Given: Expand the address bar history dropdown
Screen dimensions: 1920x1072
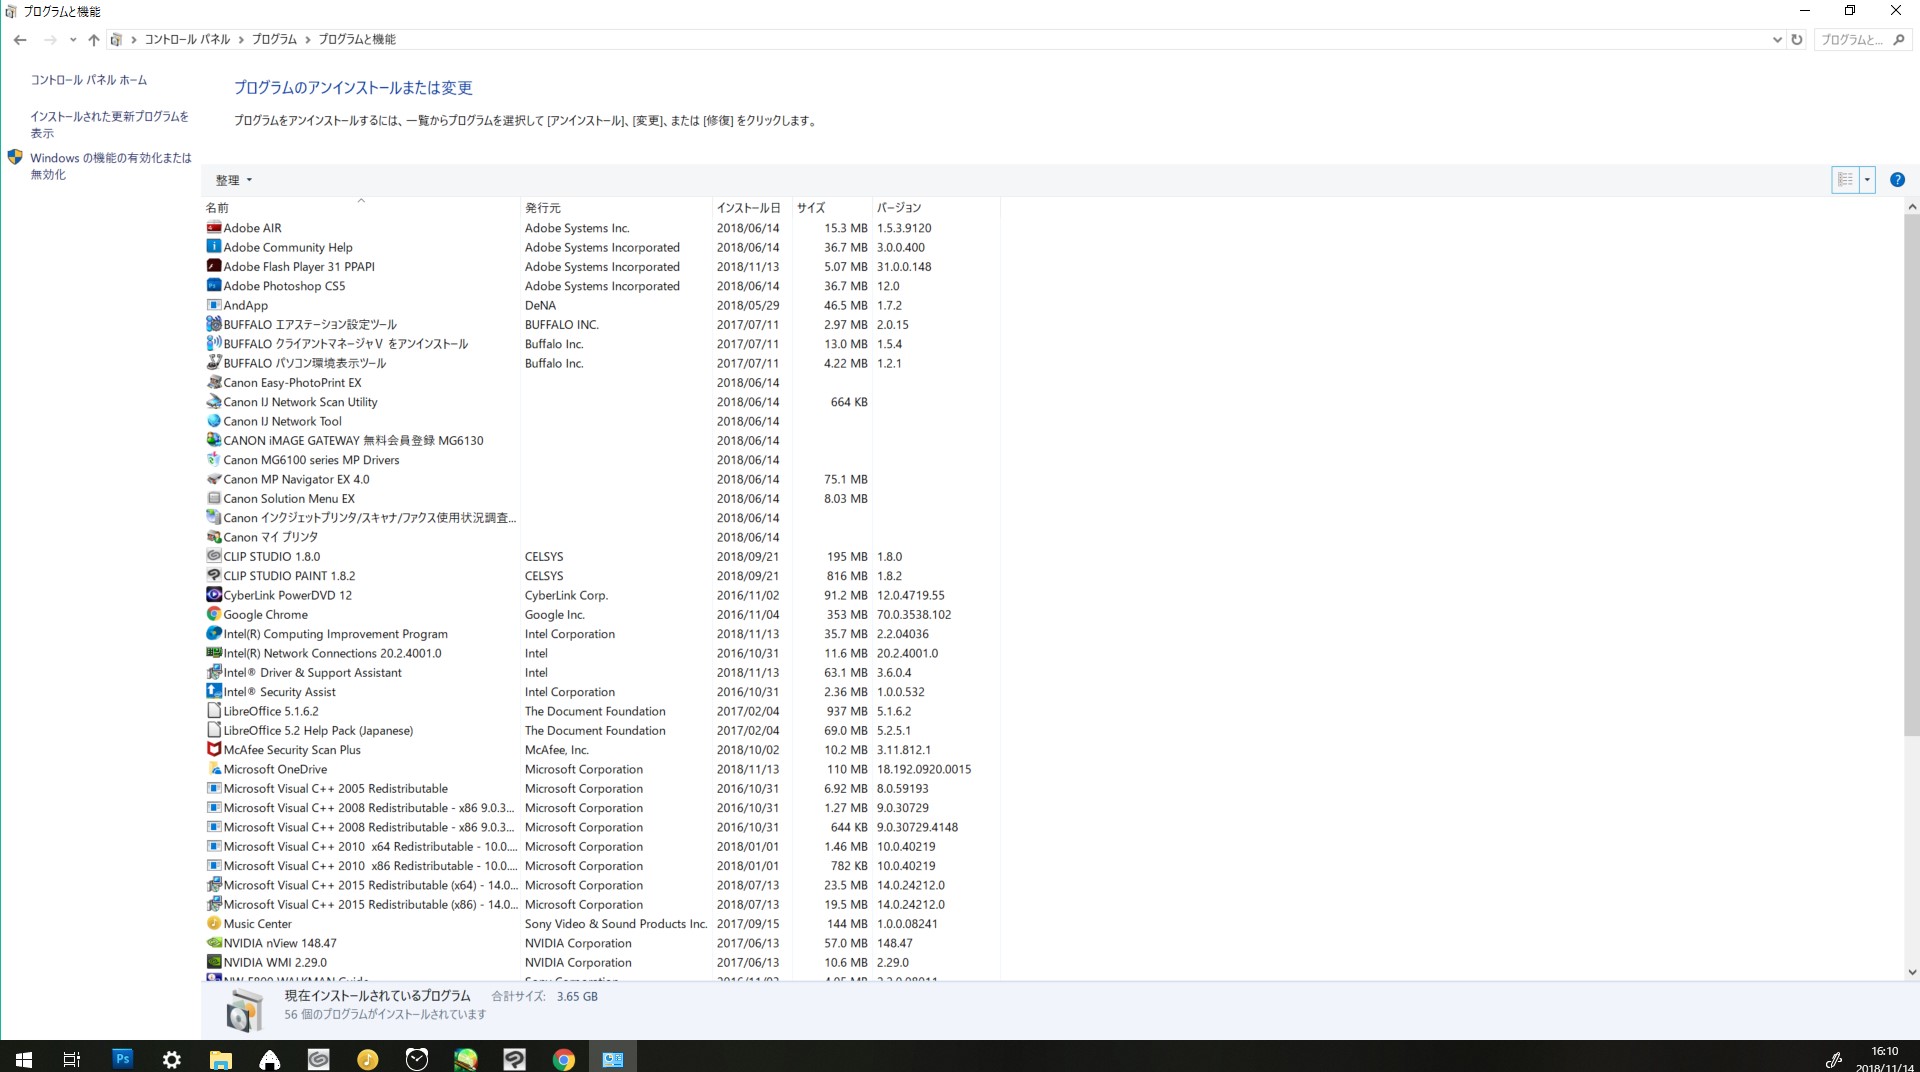Looking at the screenshot, I should (1777, 40).
